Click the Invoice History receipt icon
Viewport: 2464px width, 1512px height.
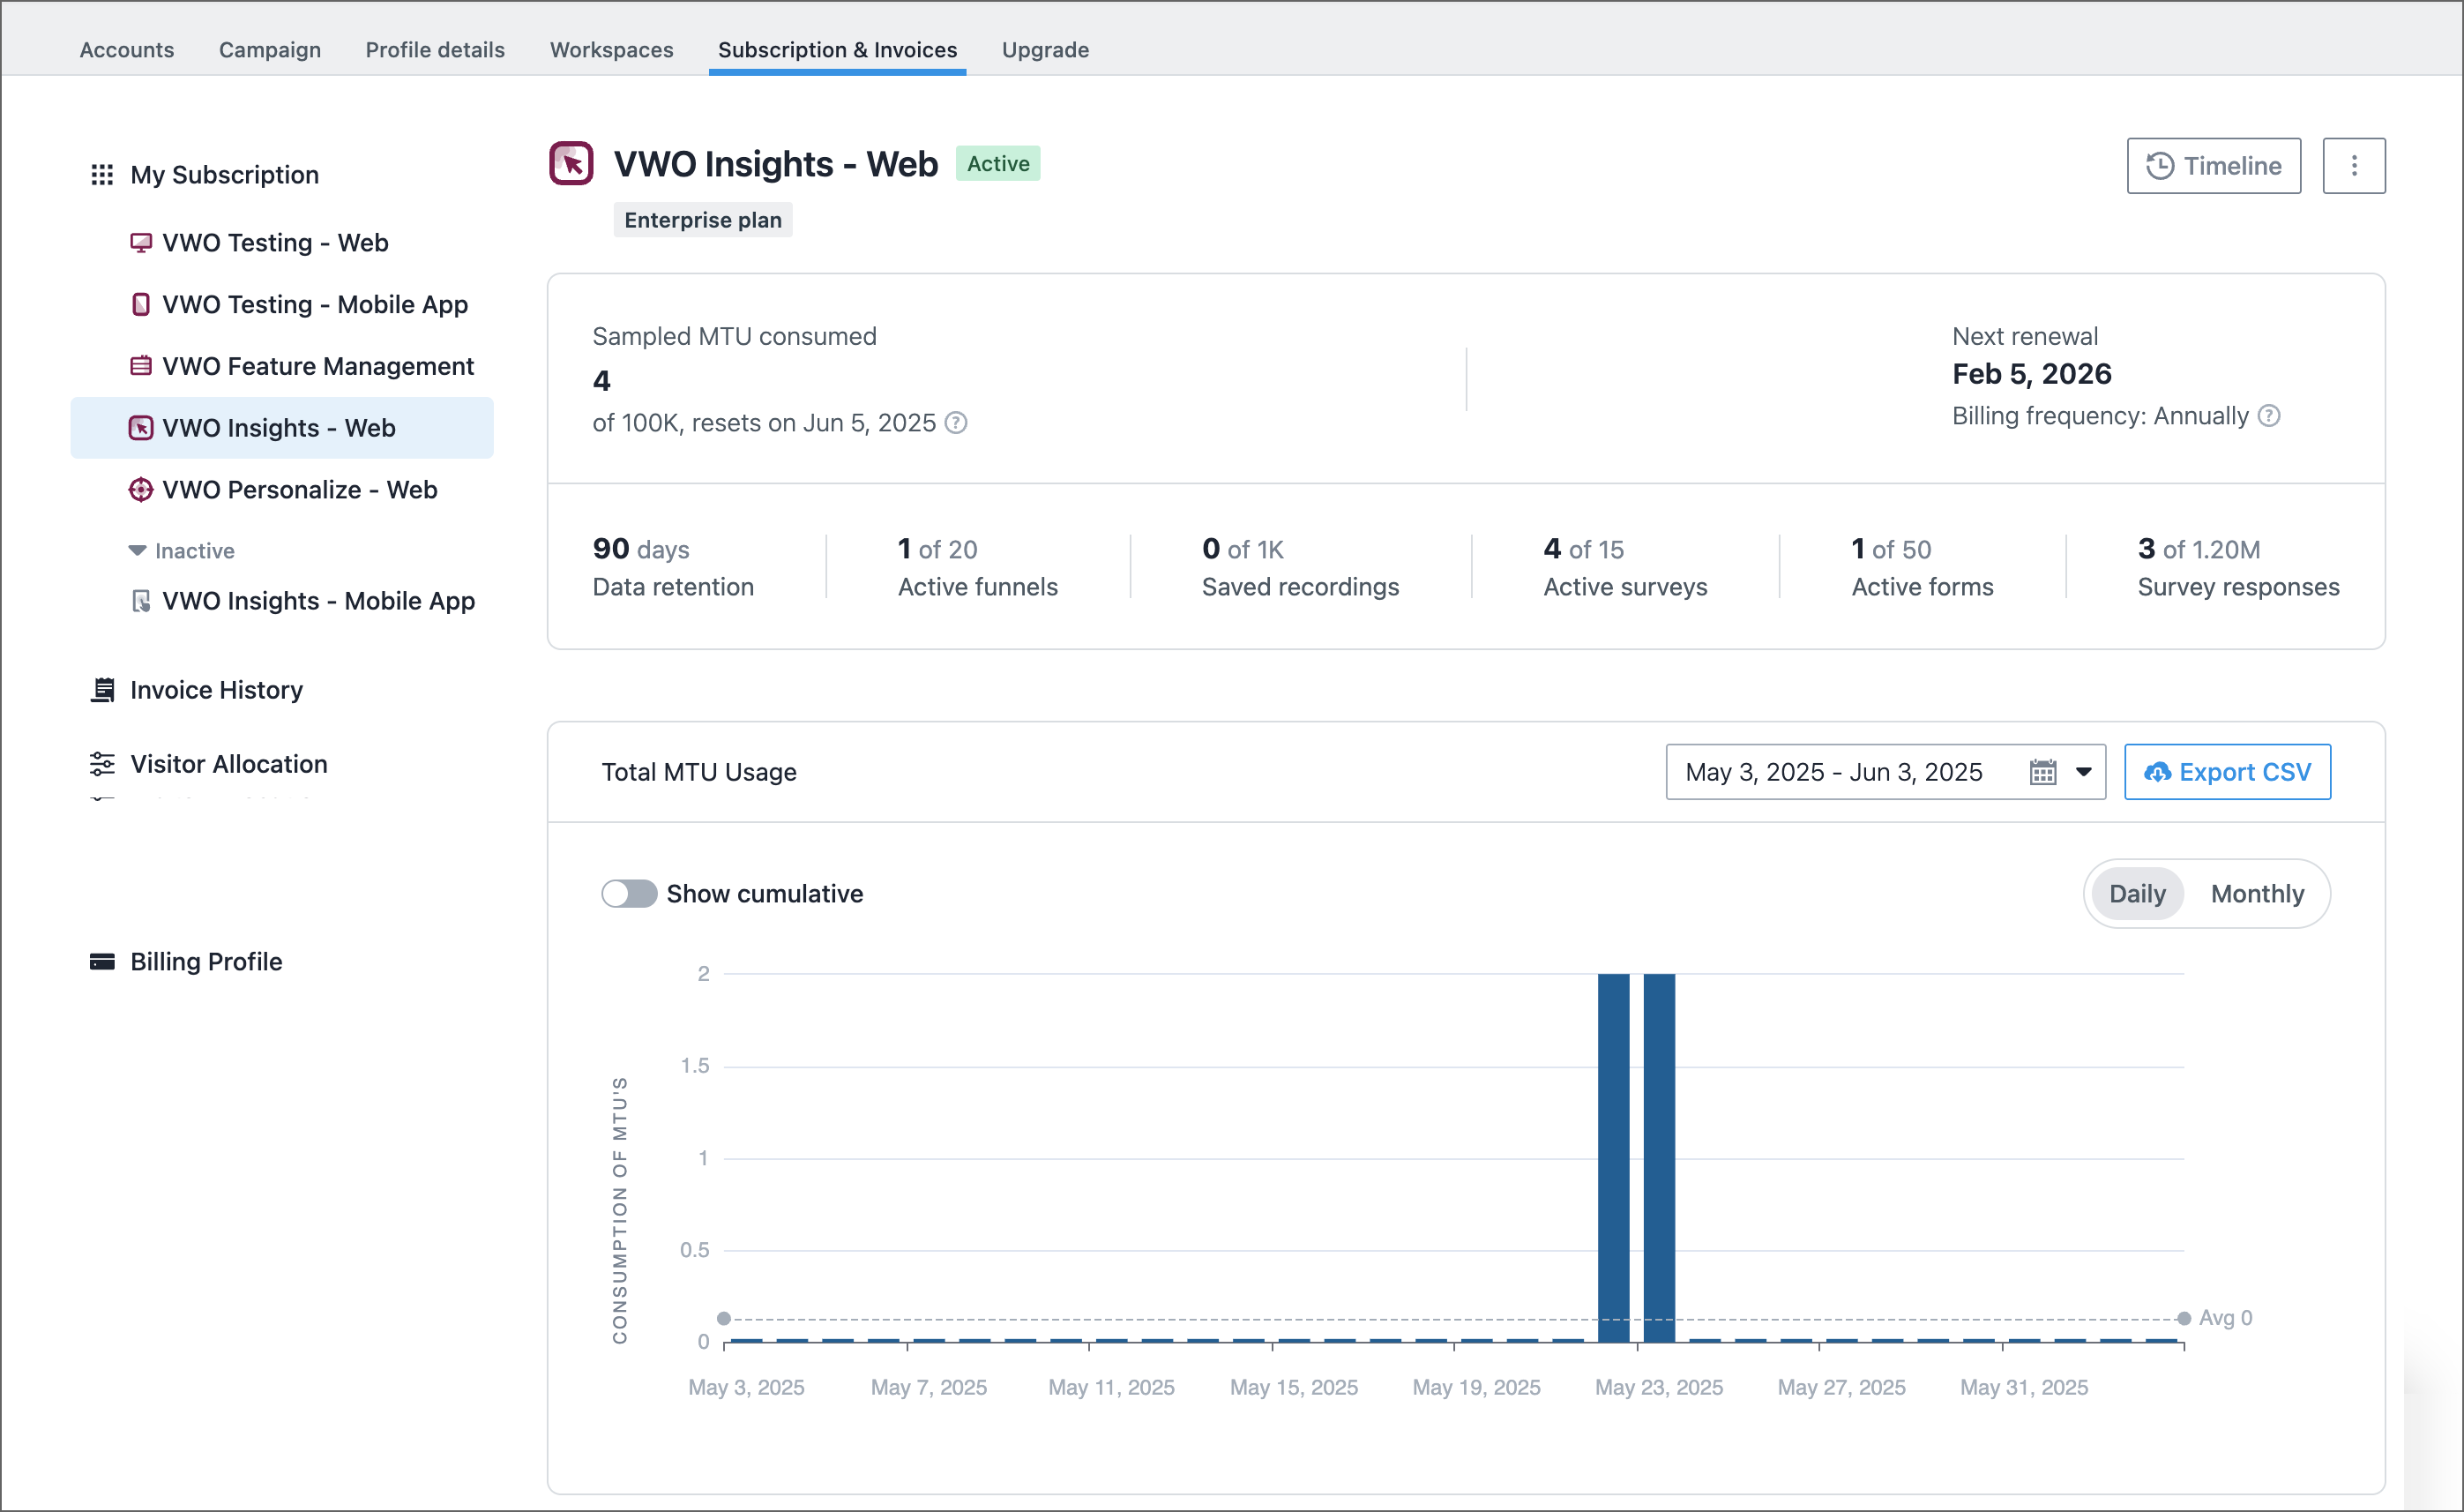click(x=102, y=690)
